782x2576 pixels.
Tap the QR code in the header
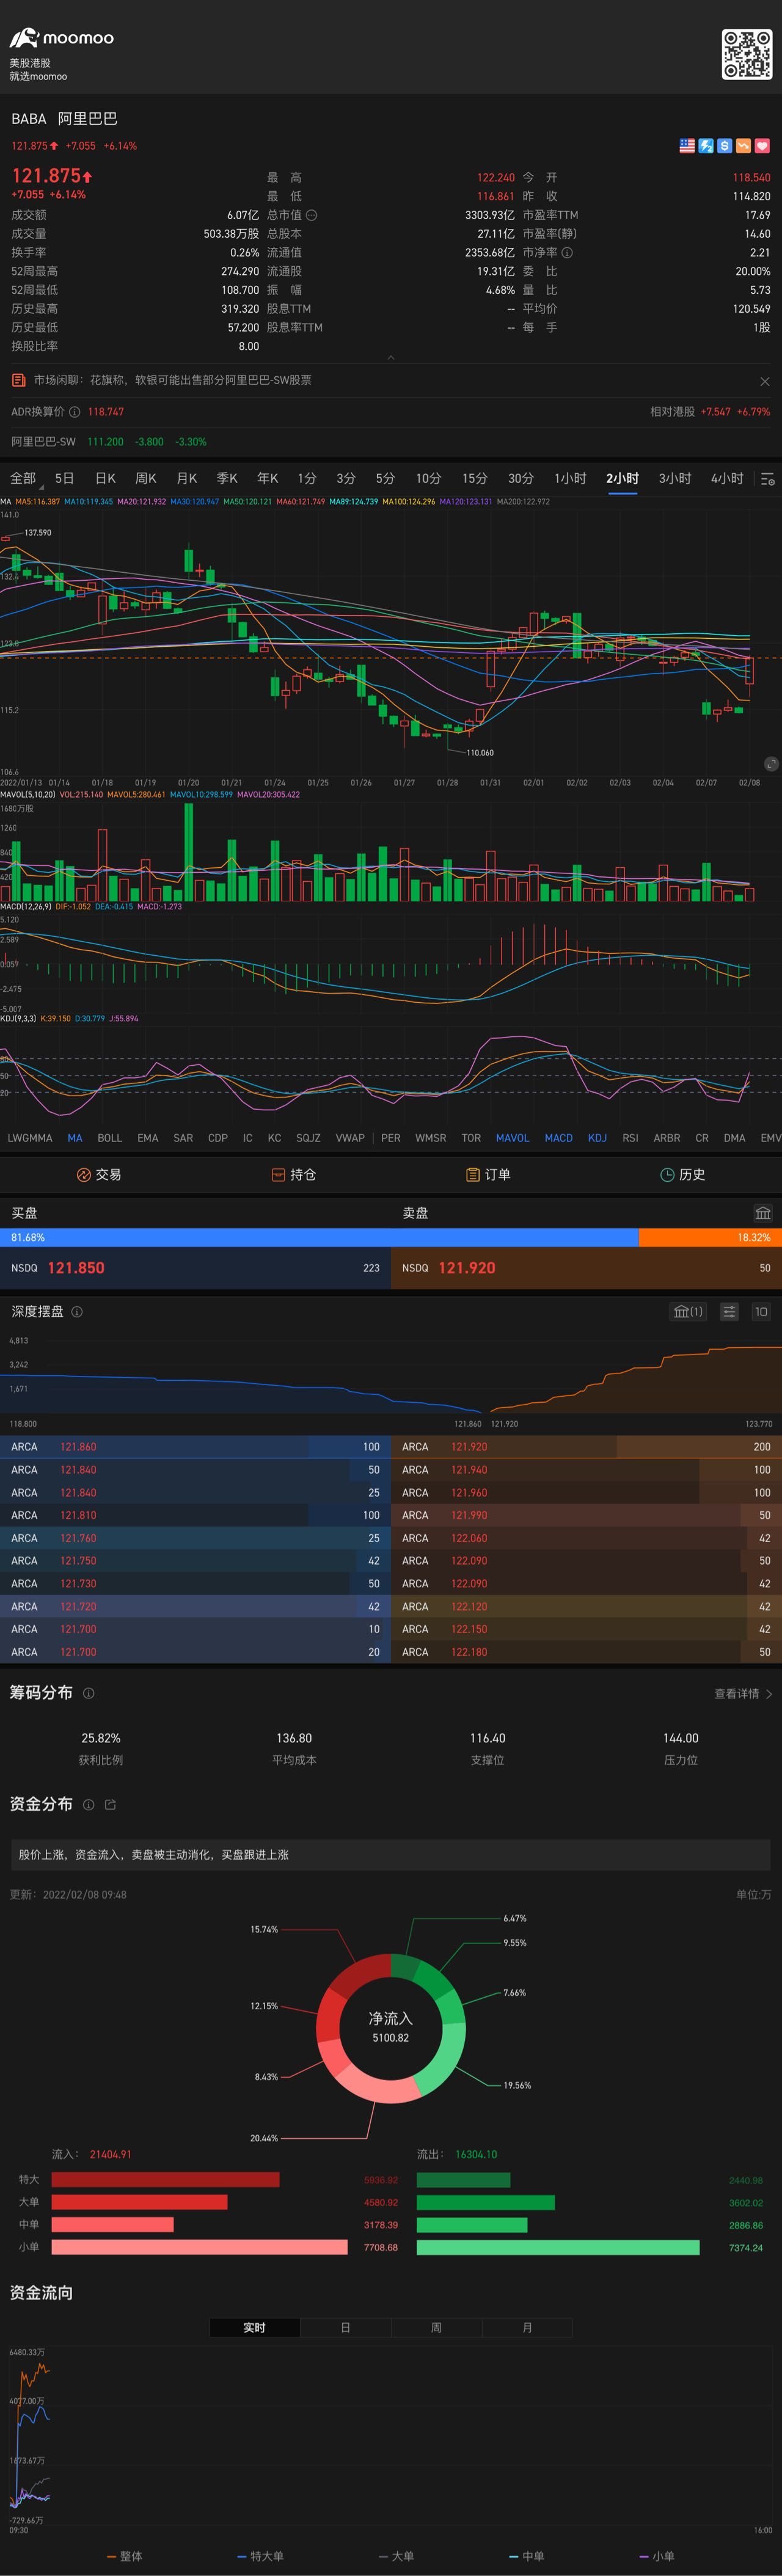coord(746,54)
